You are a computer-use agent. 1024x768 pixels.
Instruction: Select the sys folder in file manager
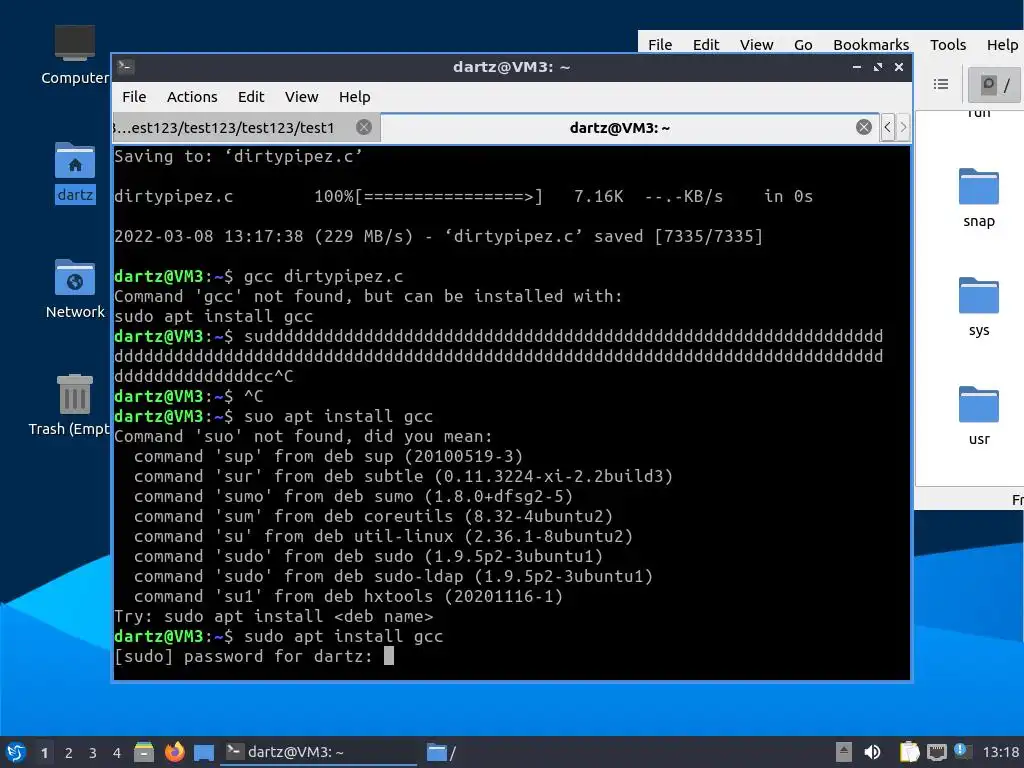pos(978,307)
